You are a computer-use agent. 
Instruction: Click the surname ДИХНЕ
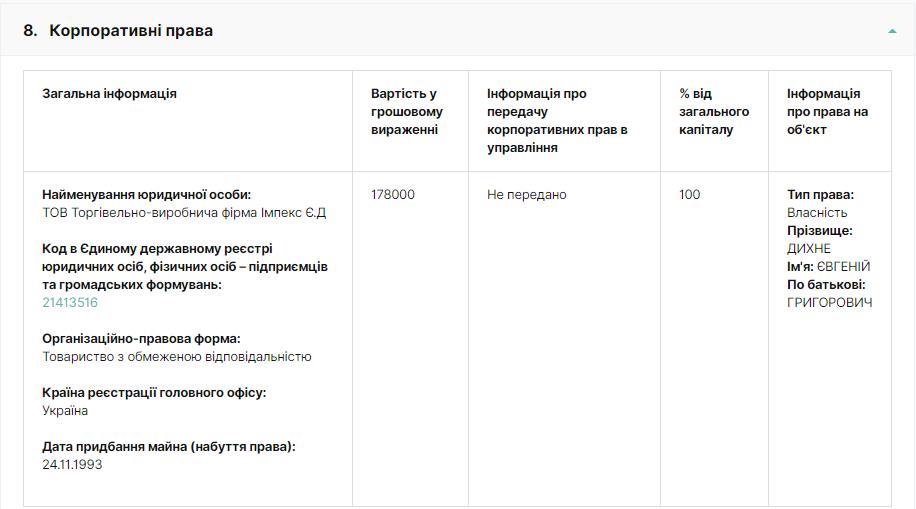click(809, 249)
